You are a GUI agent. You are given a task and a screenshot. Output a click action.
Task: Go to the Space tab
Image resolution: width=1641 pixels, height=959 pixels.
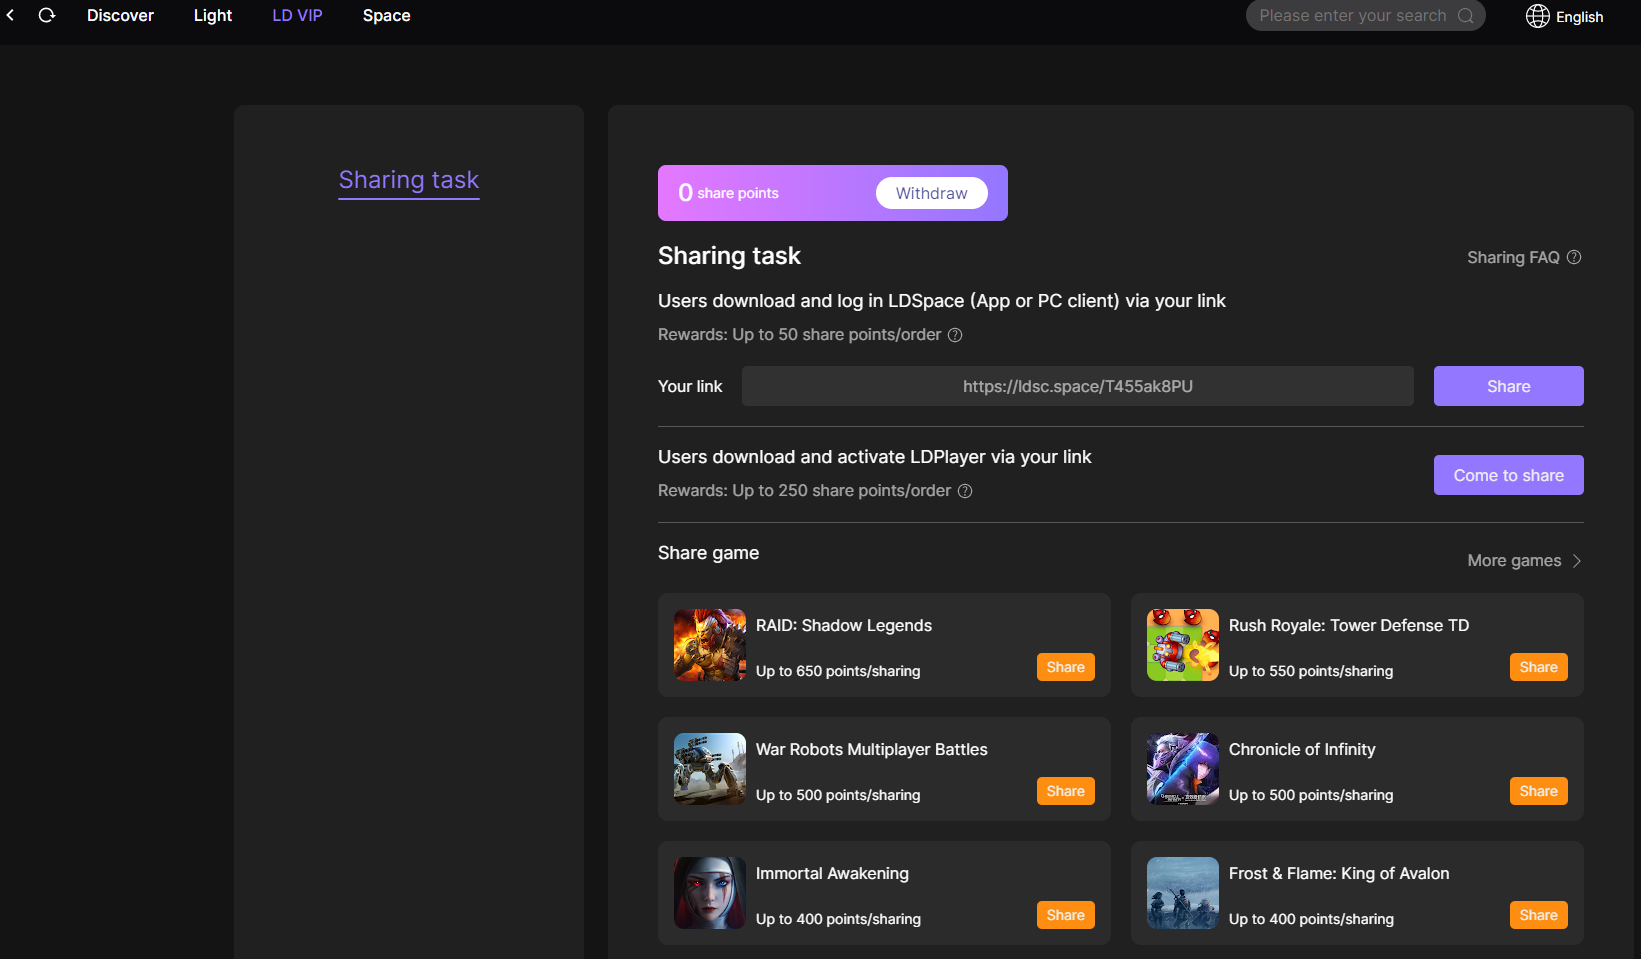click(387, 15)
